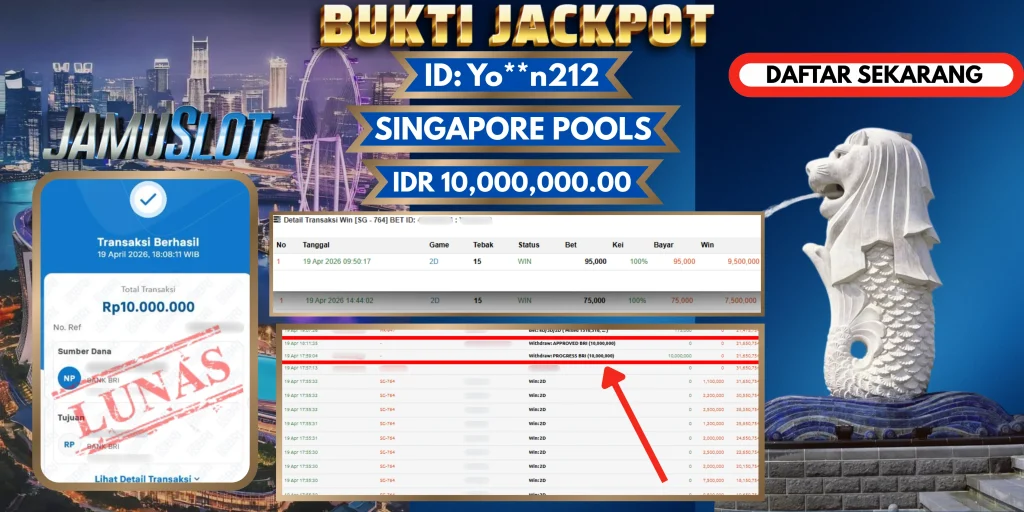Click the small table icon beside Detail Transaksi
Viewport: 1024px width, 512px height.
[x=277, y=220]
